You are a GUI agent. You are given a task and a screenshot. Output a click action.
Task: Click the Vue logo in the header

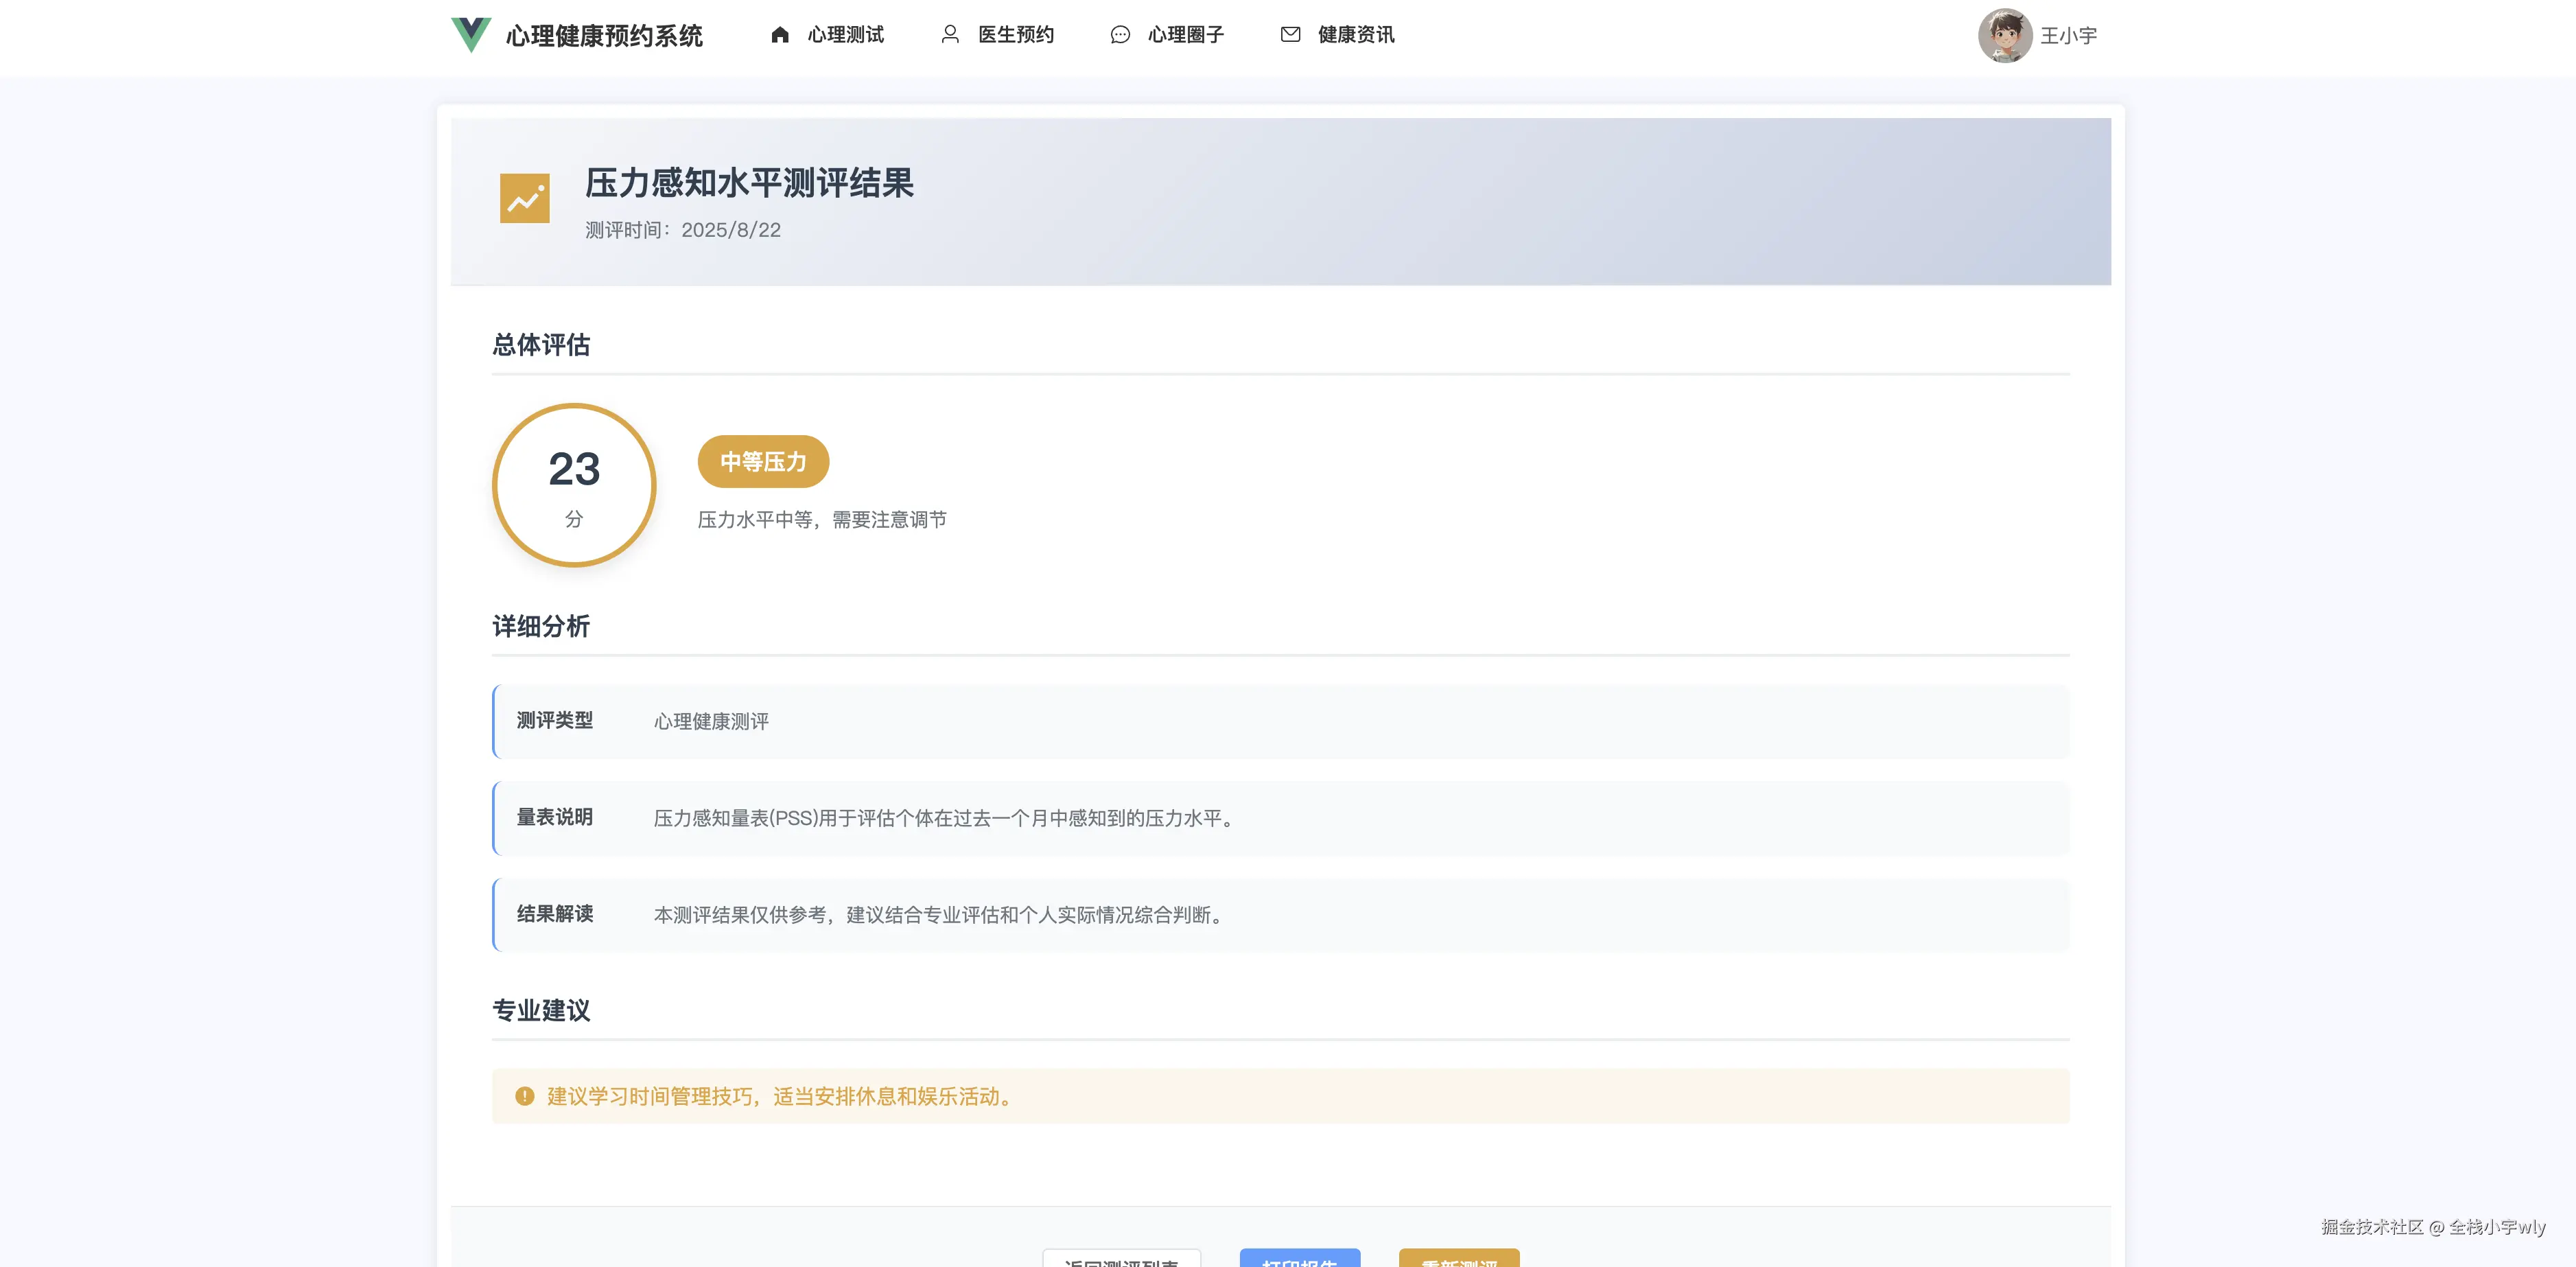[470, 36]
